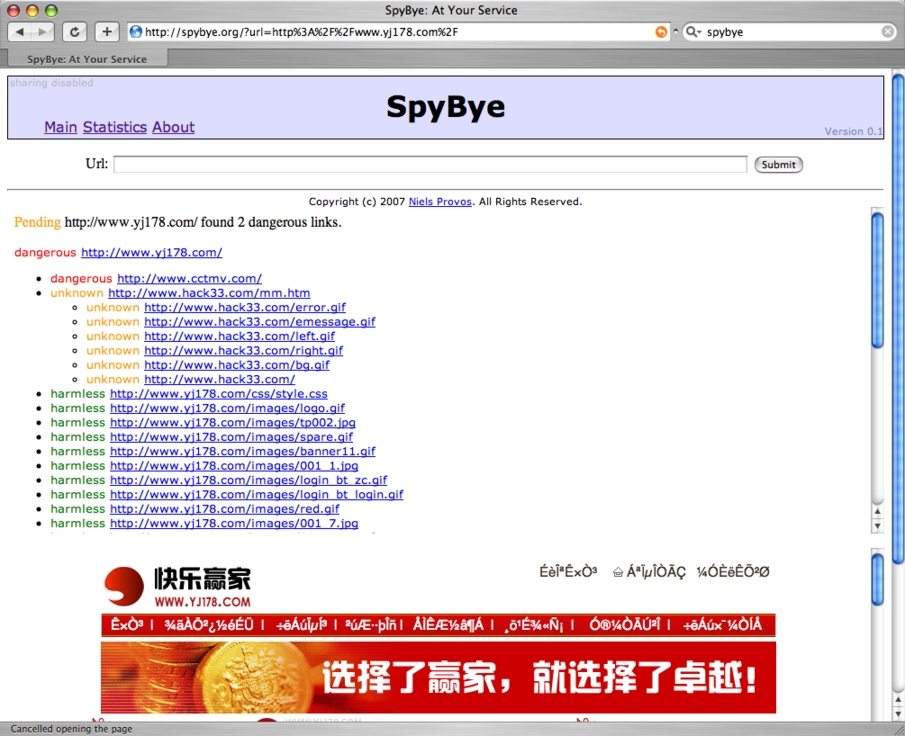Open the yj178.com/images/banner11.gif link
Viewport: 905px width, 736px height.
point(242,451)
